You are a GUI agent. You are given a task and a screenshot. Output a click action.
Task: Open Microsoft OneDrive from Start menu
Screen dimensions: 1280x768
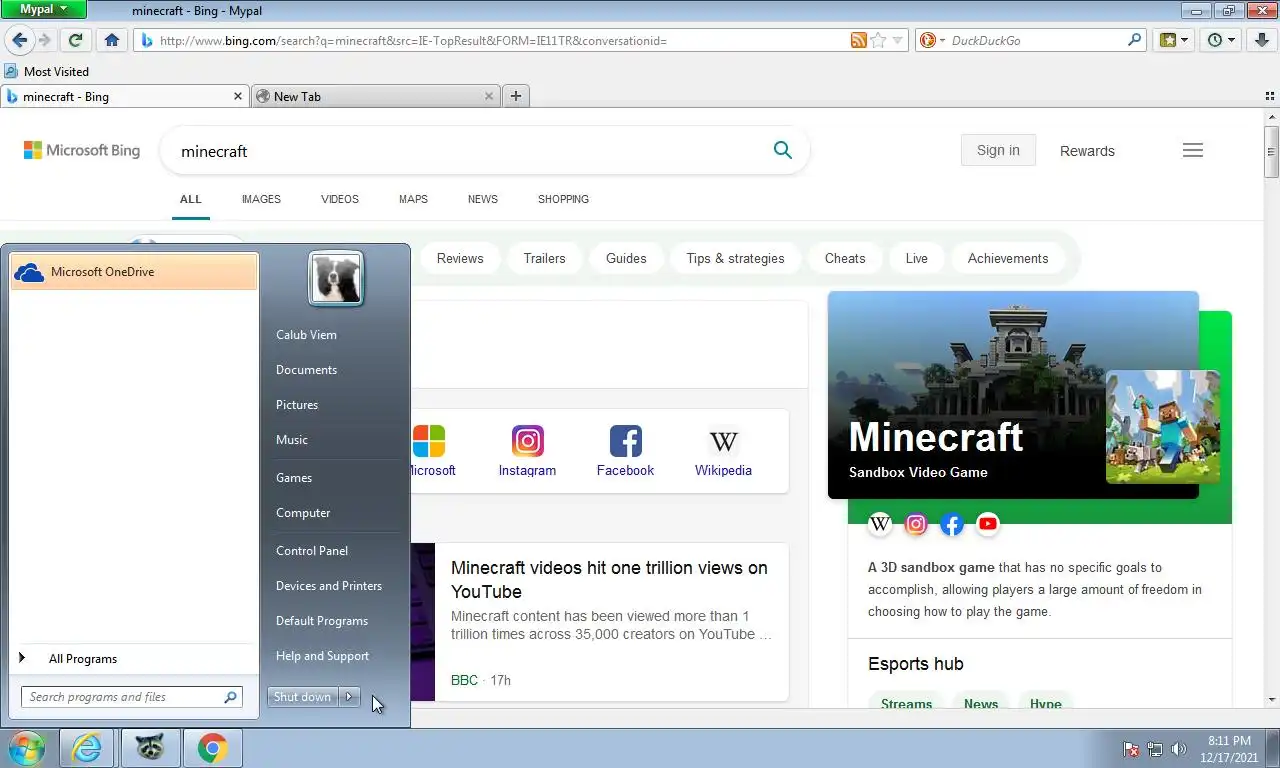tap(134, 272)
